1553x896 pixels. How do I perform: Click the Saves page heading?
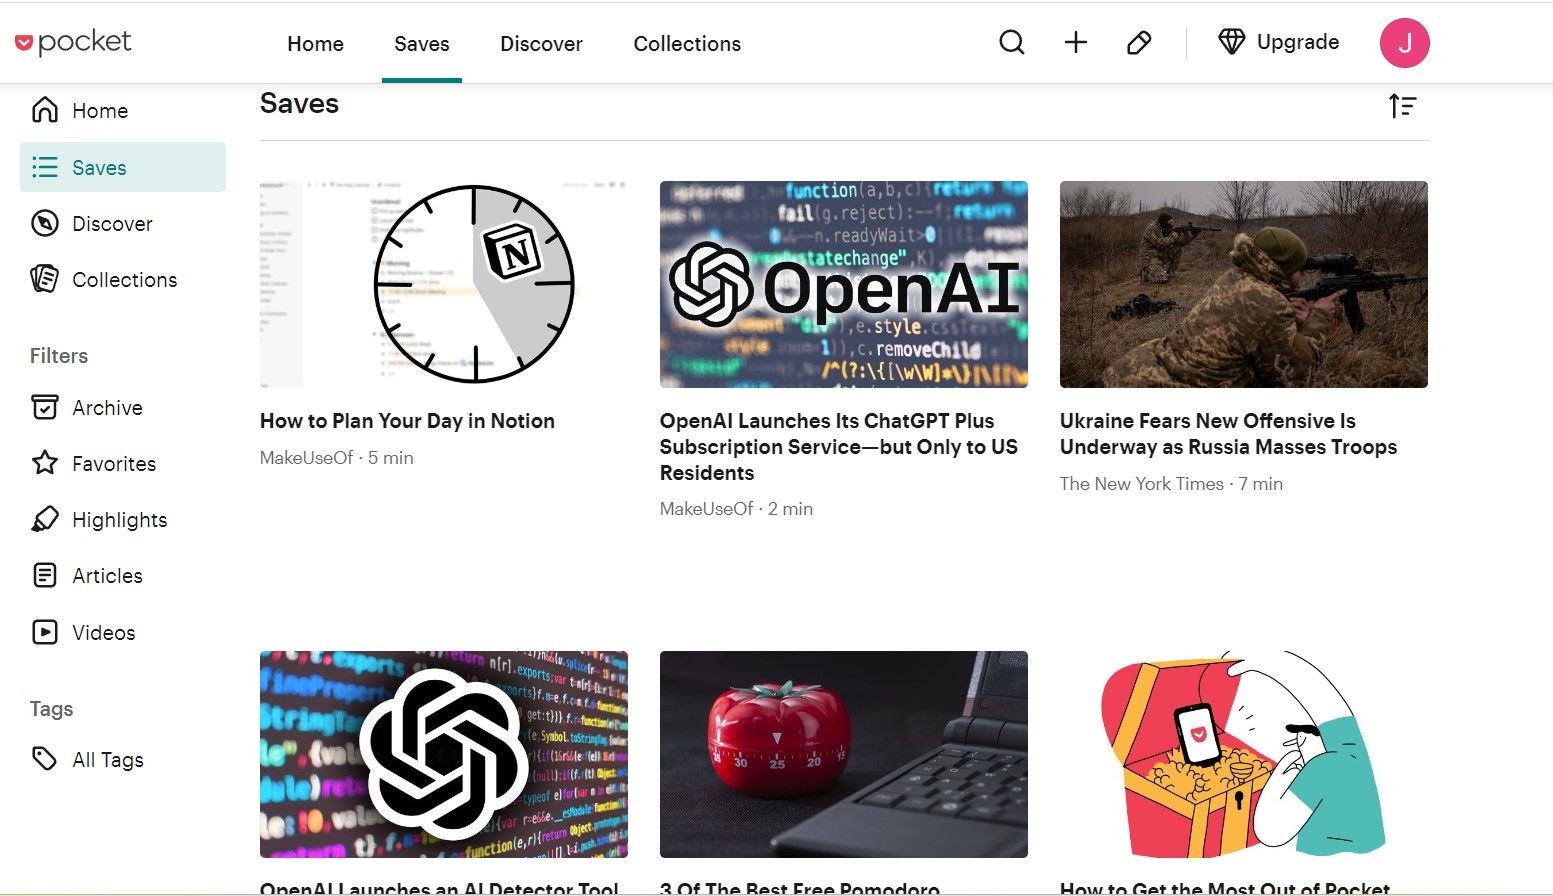click(299, 103)
